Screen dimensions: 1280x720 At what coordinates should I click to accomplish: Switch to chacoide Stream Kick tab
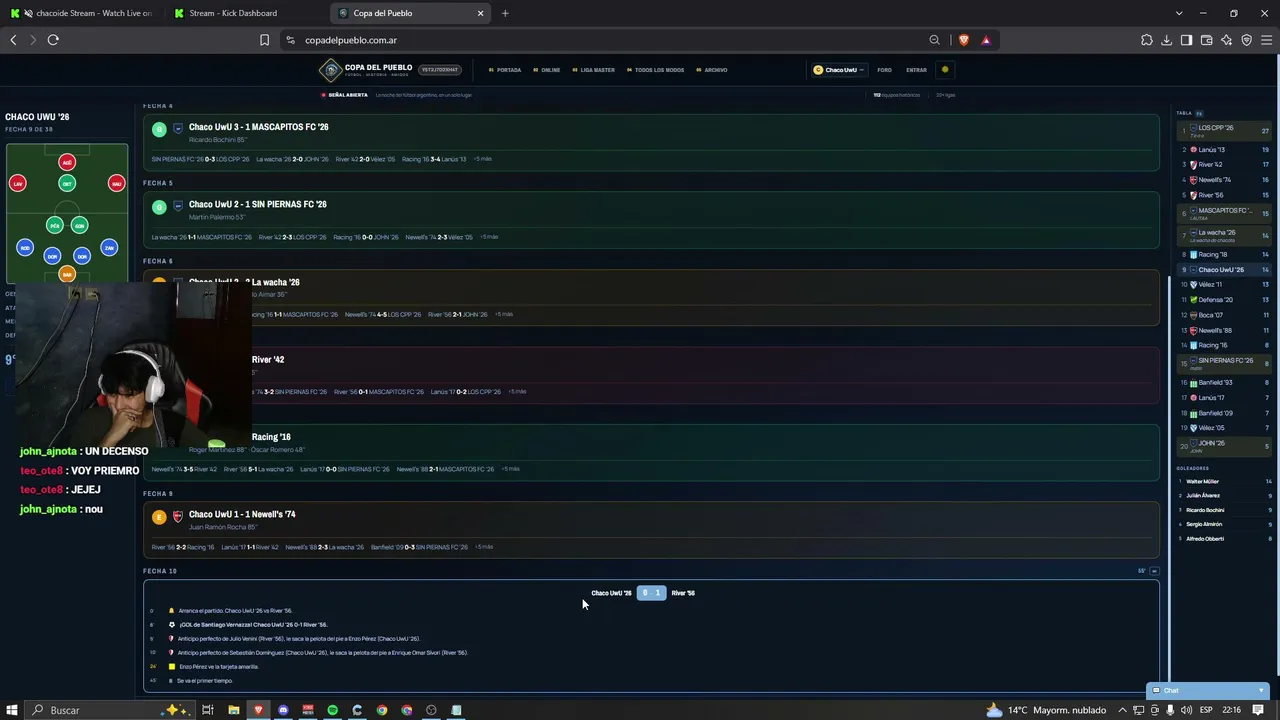point(81,13)
